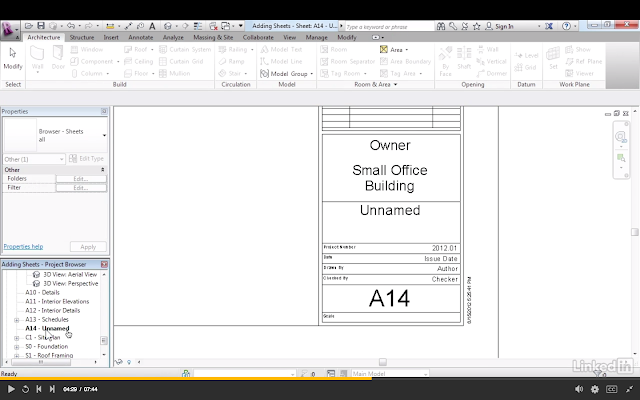Switch to the Insert ribbon tab
The width and height of the screenshot is (640, 400).
[111, 37]
